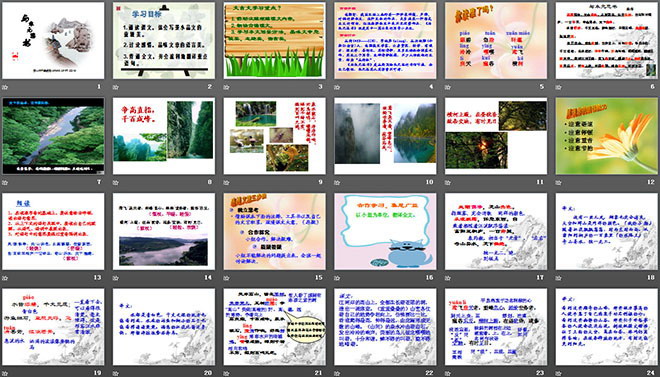The height and width of the screenshot is (377, 660).
Task: Click the animation star icon under slide 15
Action: tap(226, 278)
